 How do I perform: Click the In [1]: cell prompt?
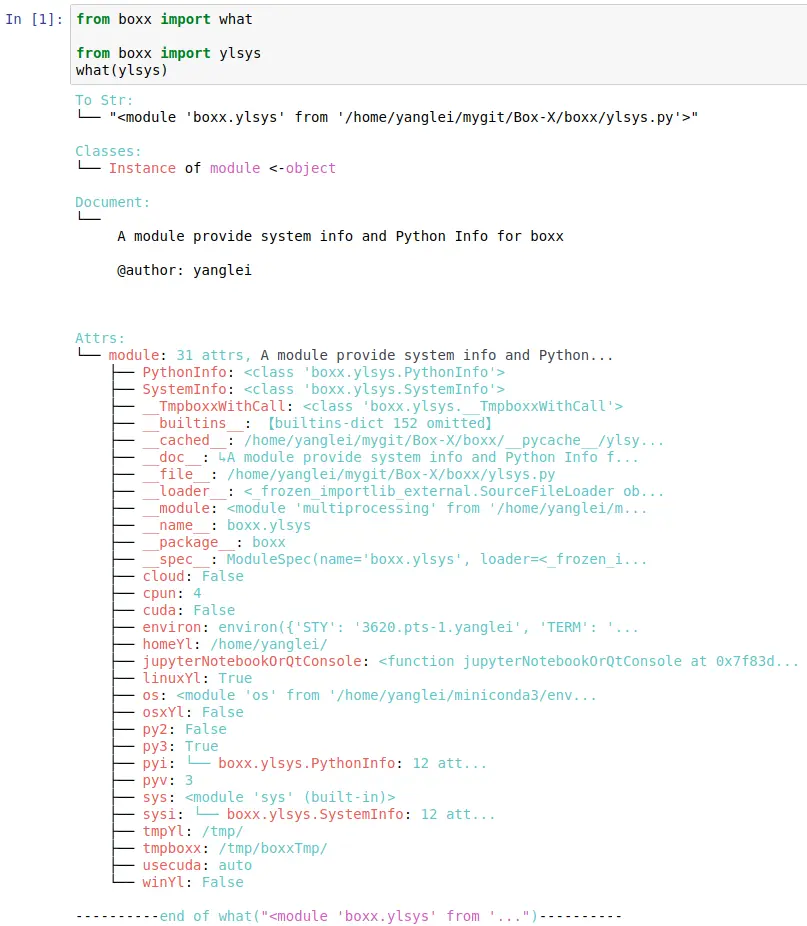pyautogui.click(x=34, y=19)
